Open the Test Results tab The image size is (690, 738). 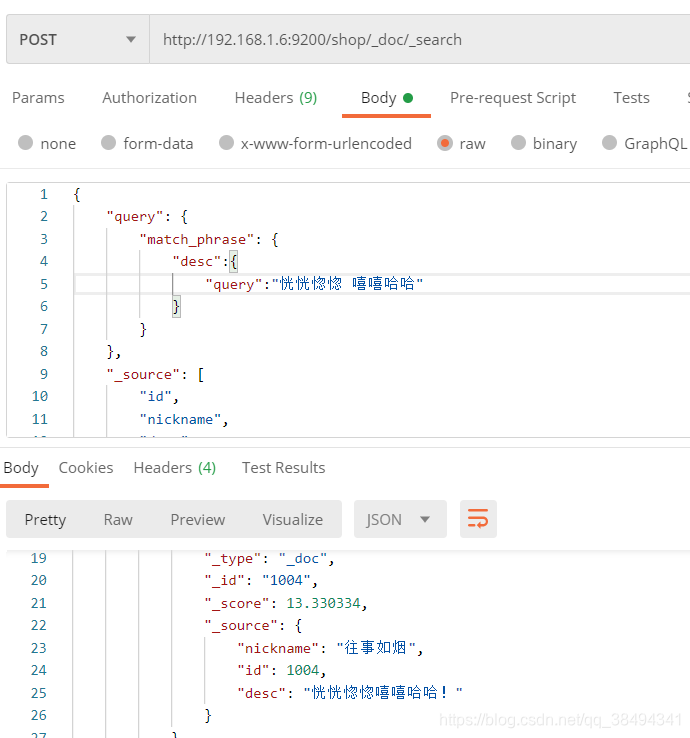283,467
